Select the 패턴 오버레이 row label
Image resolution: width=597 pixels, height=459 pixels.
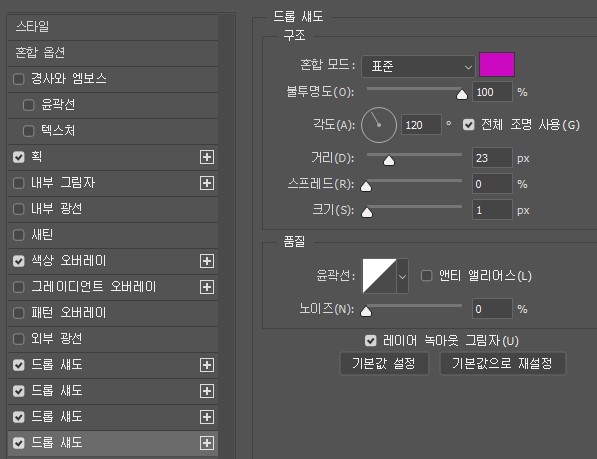click(69, 312)
